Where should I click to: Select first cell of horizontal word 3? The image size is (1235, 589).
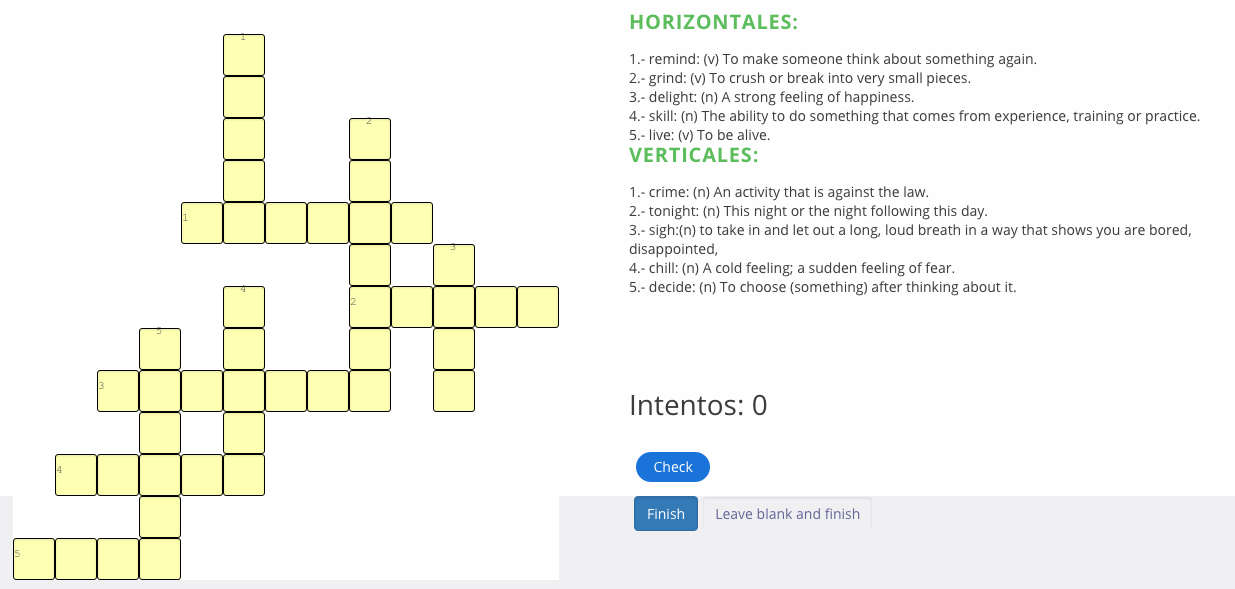pos(118,391)
